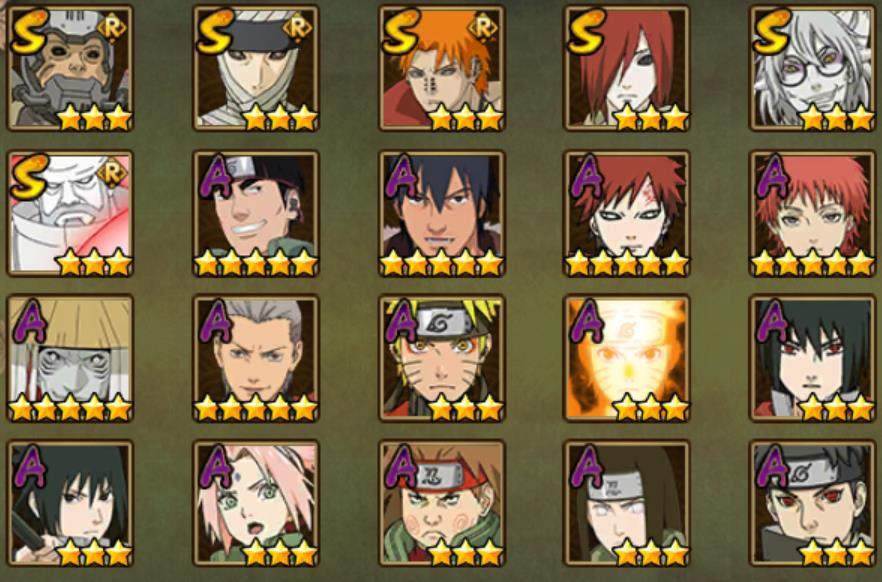
Task: Pick the long brown-haired white-eyed ninja
Action: coord(627,503)
